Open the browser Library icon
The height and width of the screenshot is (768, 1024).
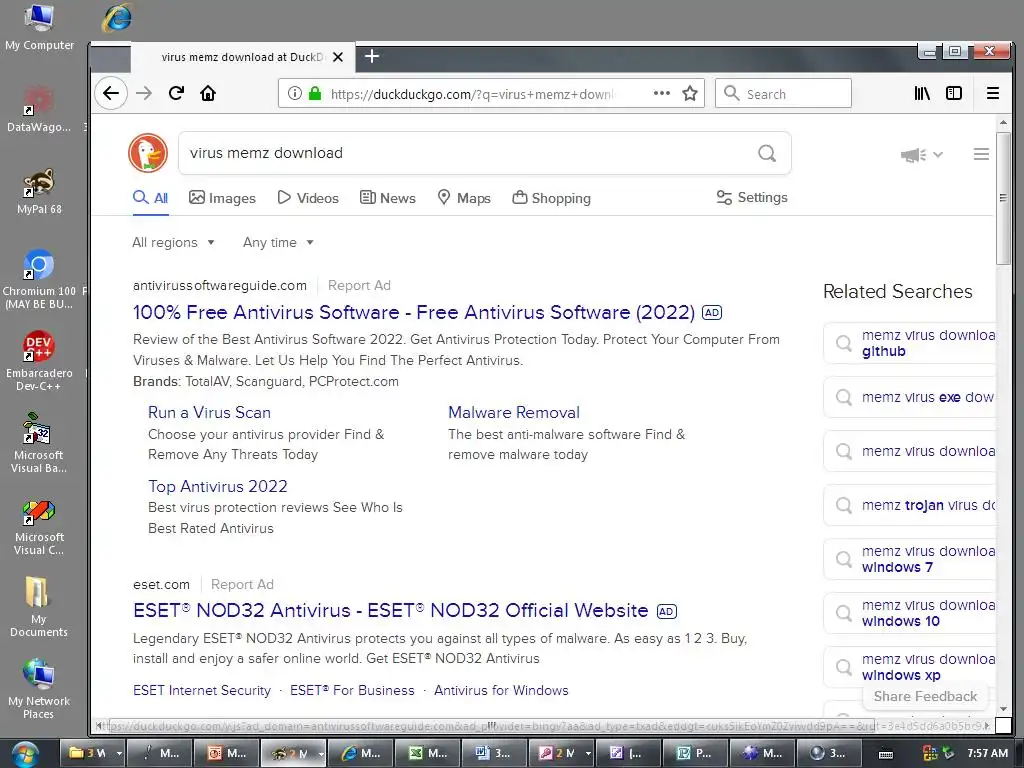[x=922, y=93]
